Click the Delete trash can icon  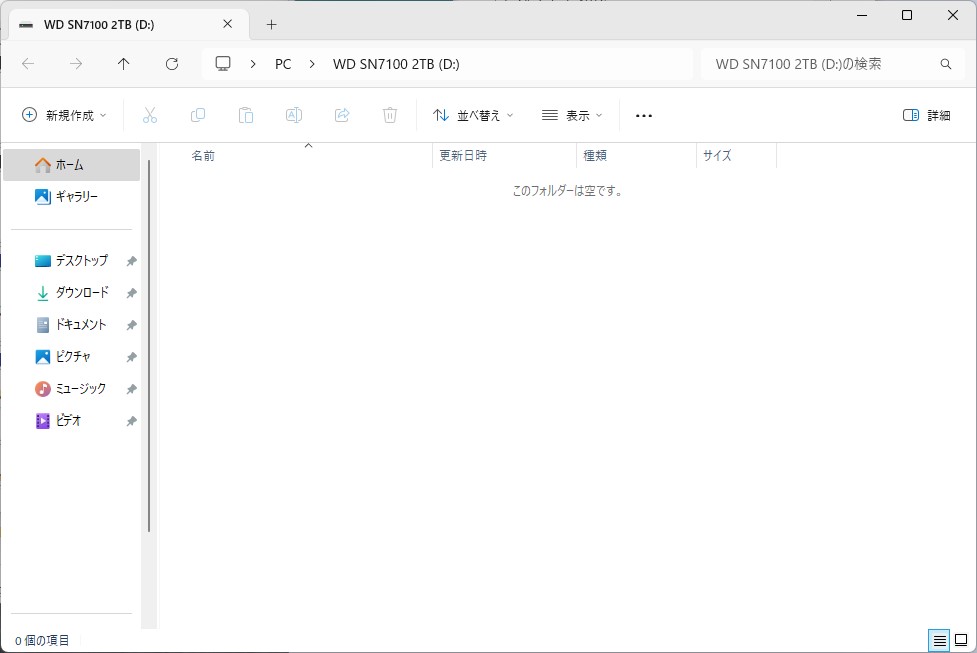[x=390, y=115]
